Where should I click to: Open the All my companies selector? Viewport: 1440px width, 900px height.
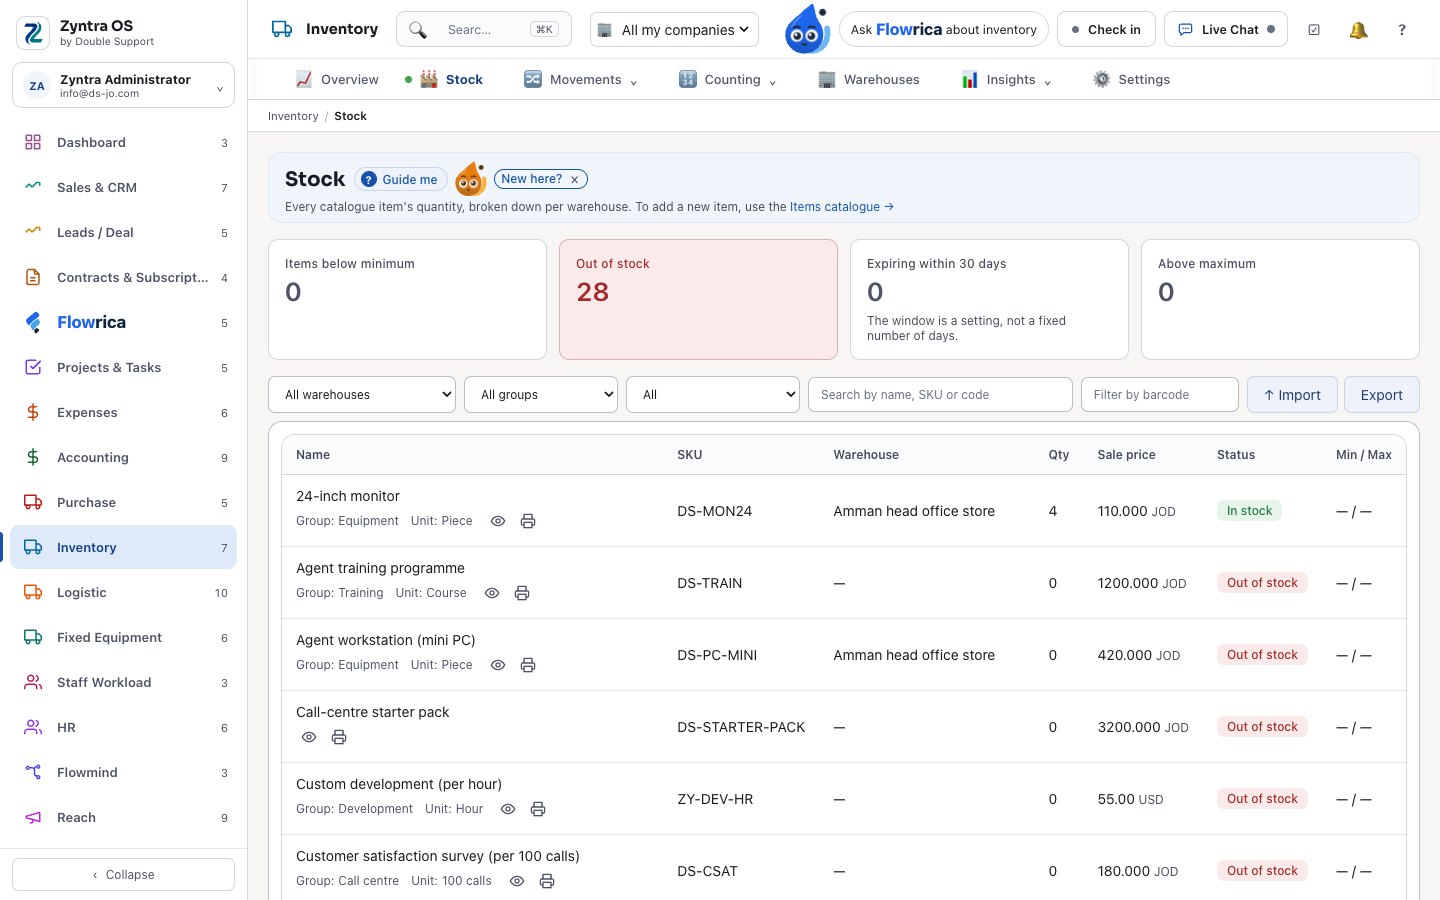pyautogui.click(x=674, y=30)
